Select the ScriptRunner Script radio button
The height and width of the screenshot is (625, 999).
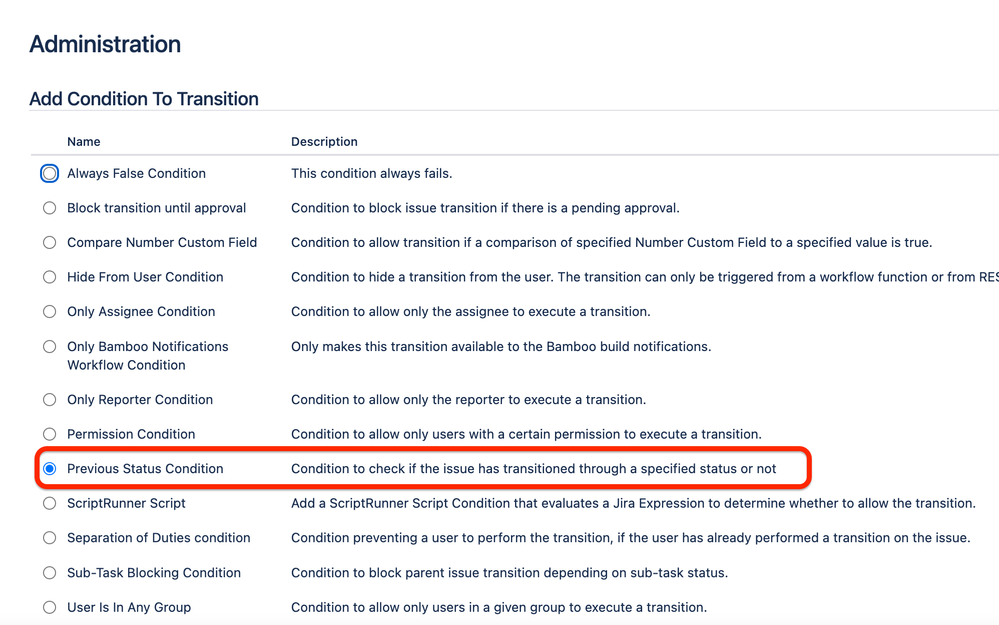[49, 503]
